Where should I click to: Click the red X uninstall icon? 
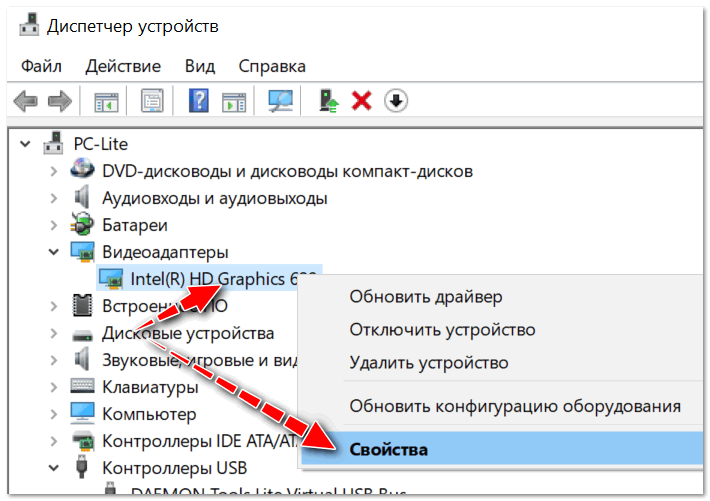point(361,101)
